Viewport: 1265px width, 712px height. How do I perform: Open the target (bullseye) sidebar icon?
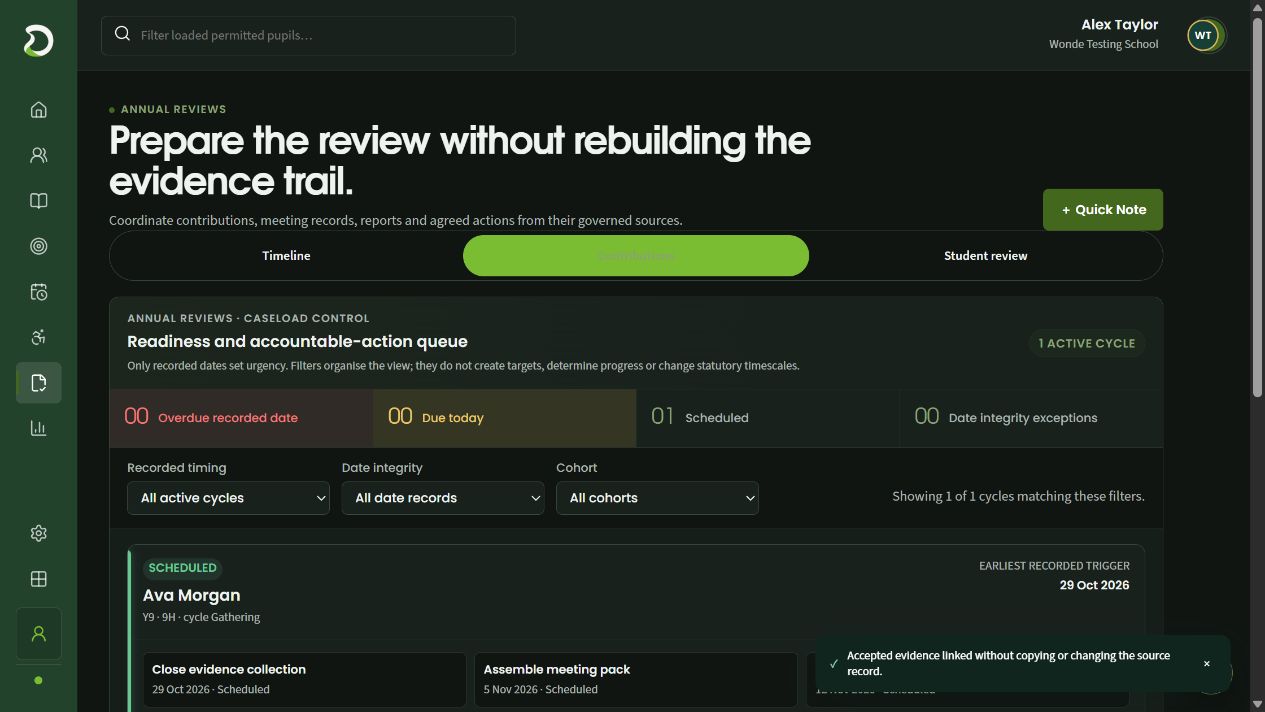point(38,246)
